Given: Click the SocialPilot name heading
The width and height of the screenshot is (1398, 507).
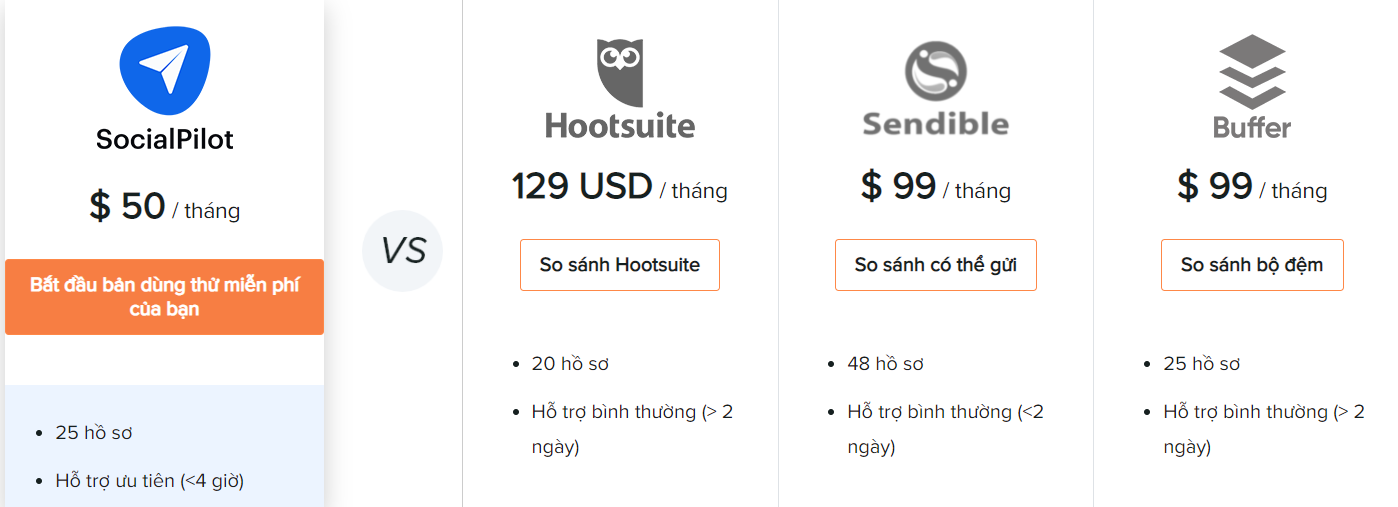Looking at the screenshot, I should coord(164,139).
